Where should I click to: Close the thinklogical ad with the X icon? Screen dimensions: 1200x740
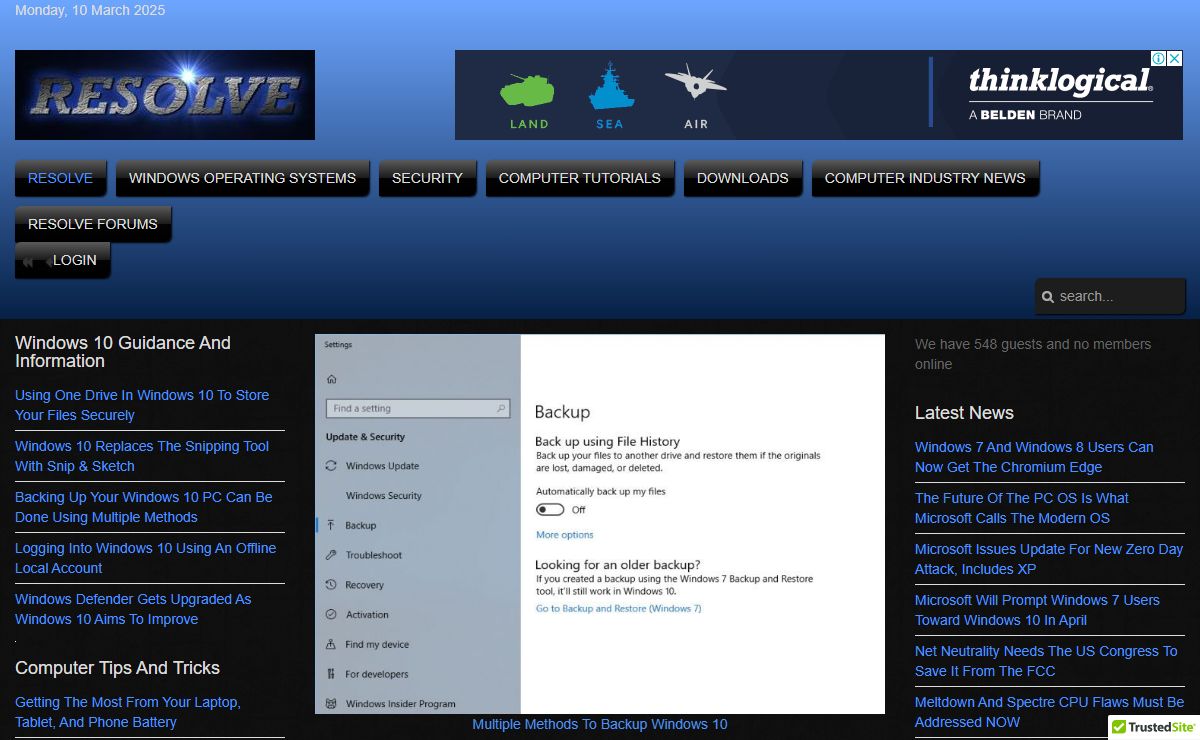click(x=1175, y=59)
